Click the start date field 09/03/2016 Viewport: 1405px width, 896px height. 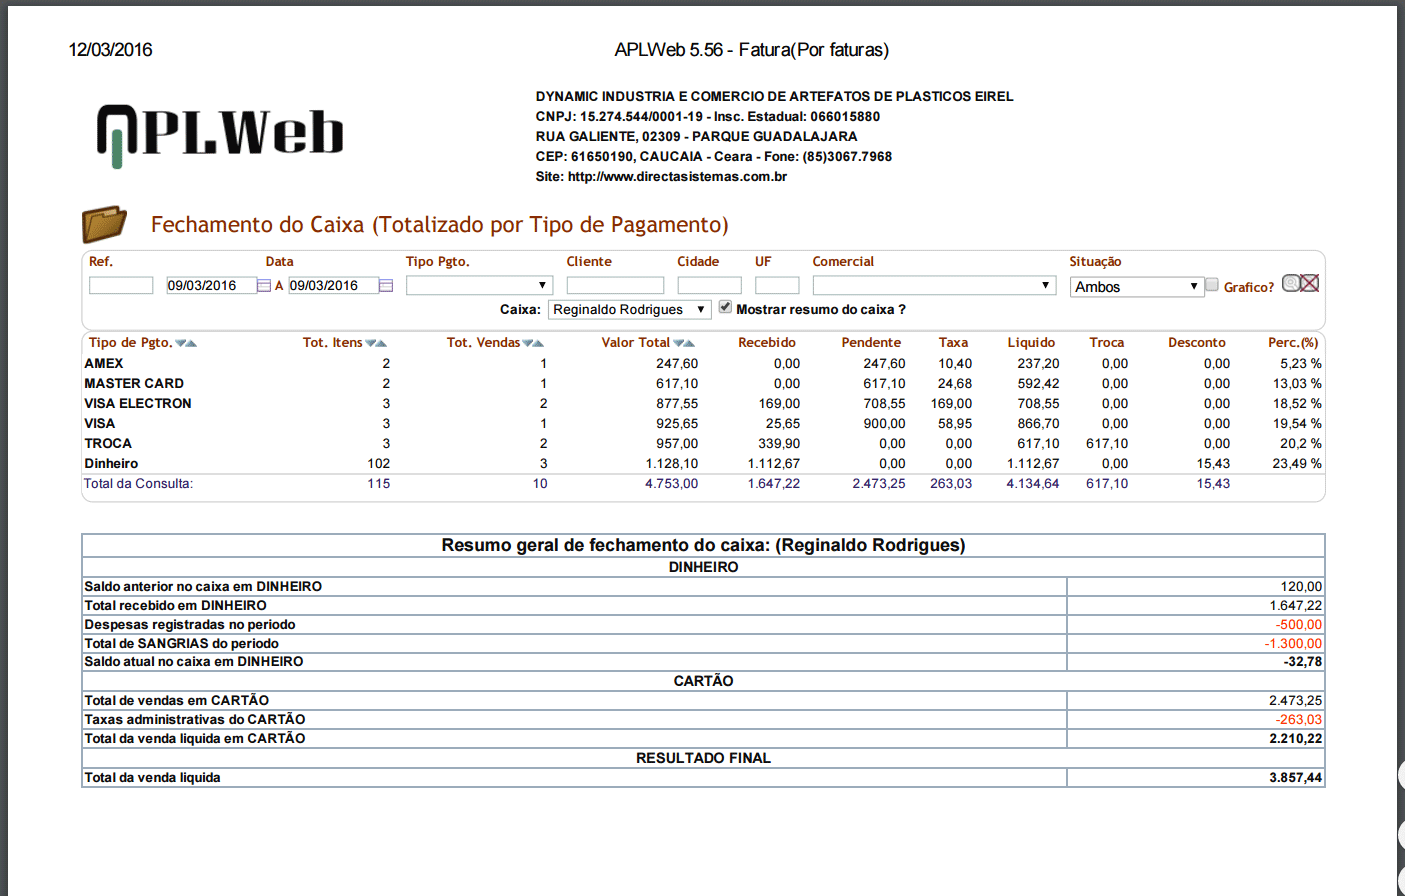click(x=211, y=286)
